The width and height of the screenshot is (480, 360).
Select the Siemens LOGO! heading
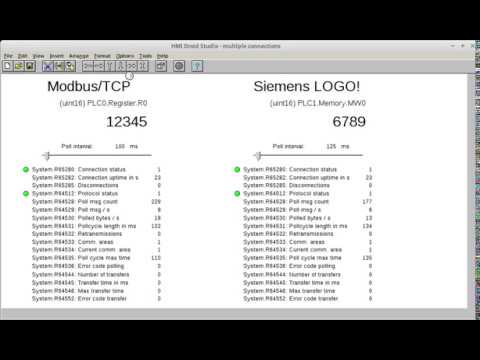(307, 87)
